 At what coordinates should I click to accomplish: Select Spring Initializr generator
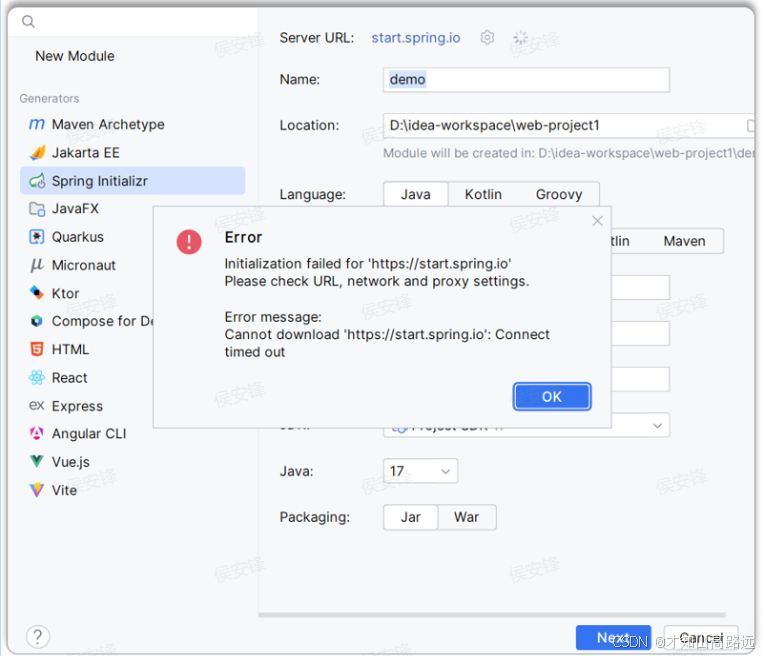point(133,181)
